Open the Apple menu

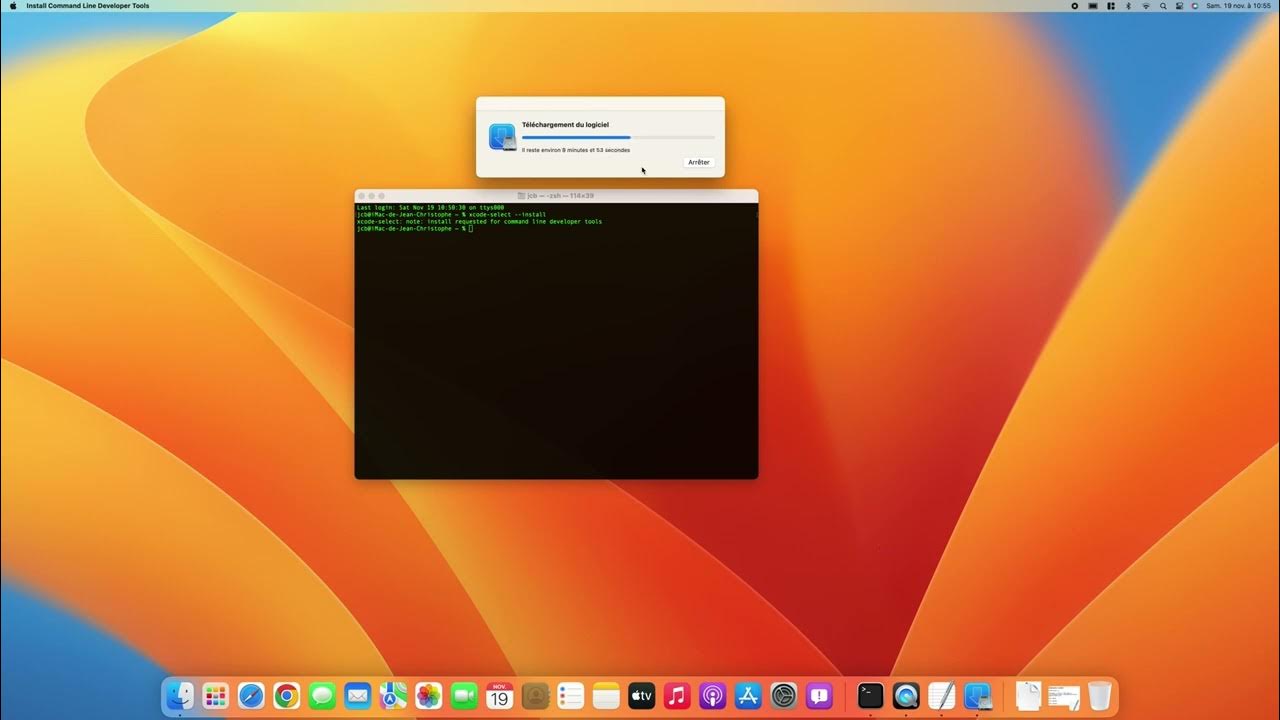click(x=13, y=6)
